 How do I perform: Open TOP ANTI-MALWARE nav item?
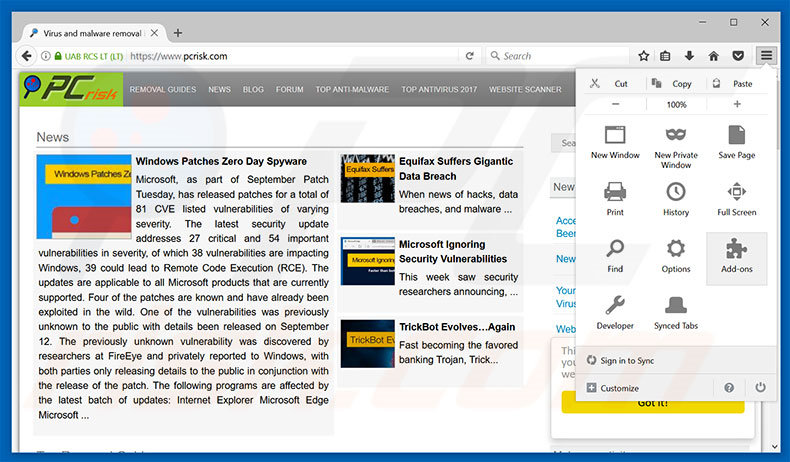[x=352, y=89]
